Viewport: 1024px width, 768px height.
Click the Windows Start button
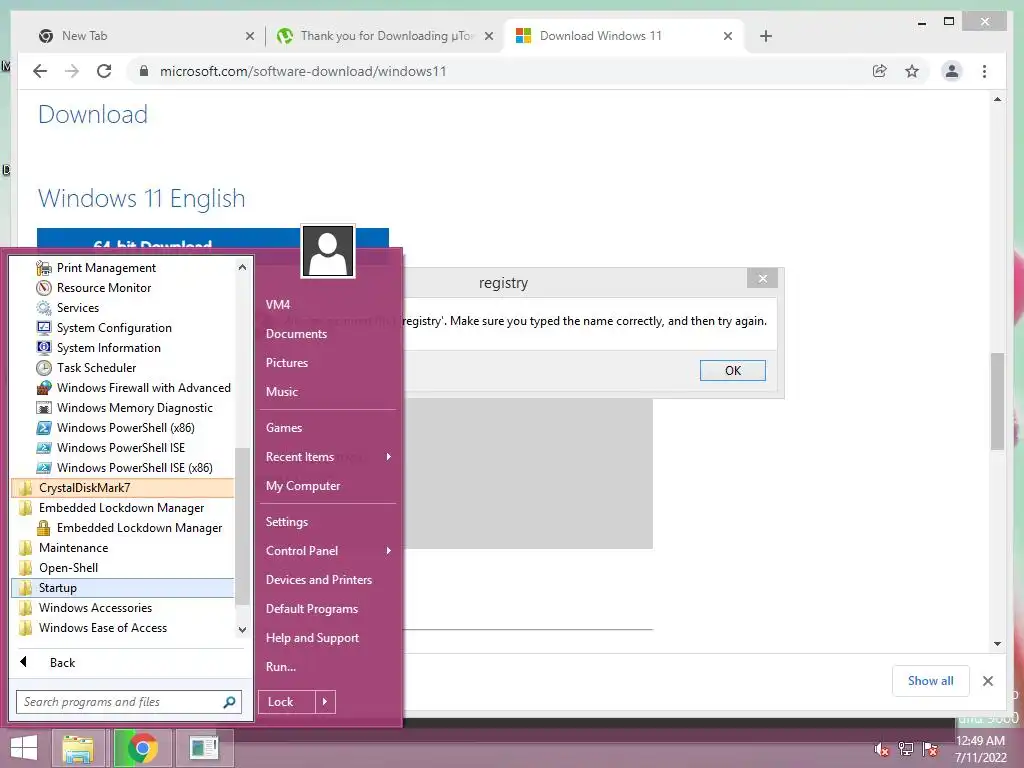(24, 748)
